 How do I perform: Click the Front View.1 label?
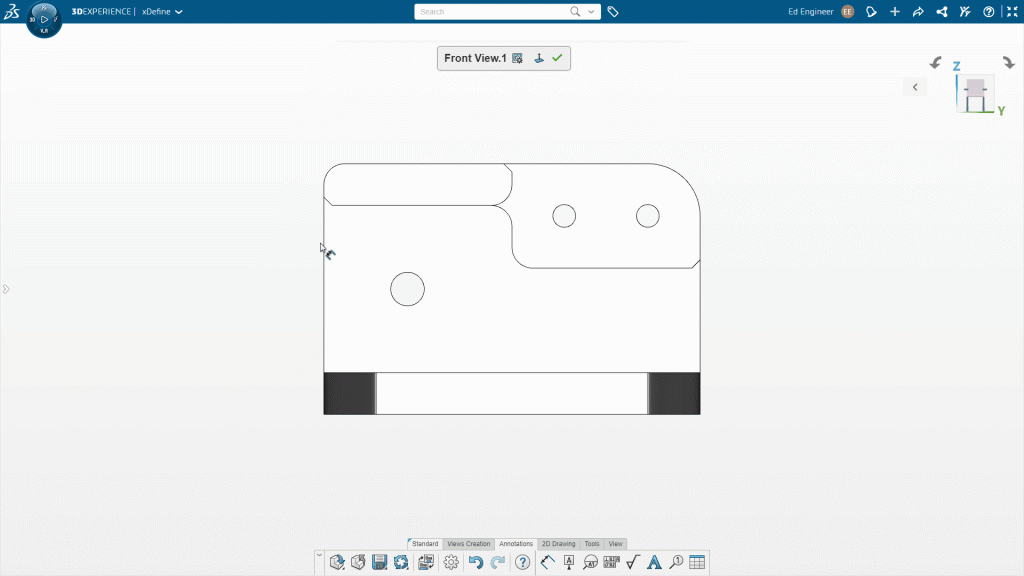(475, 58)
